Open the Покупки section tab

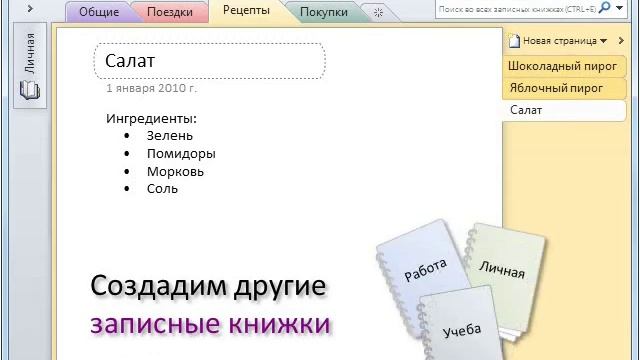pos(323,12)
